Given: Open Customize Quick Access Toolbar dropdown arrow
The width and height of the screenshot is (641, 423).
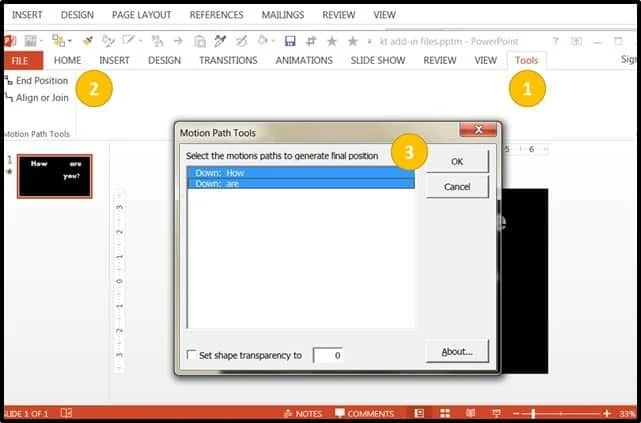Looking at the screenshot, I should coord(370,41).
